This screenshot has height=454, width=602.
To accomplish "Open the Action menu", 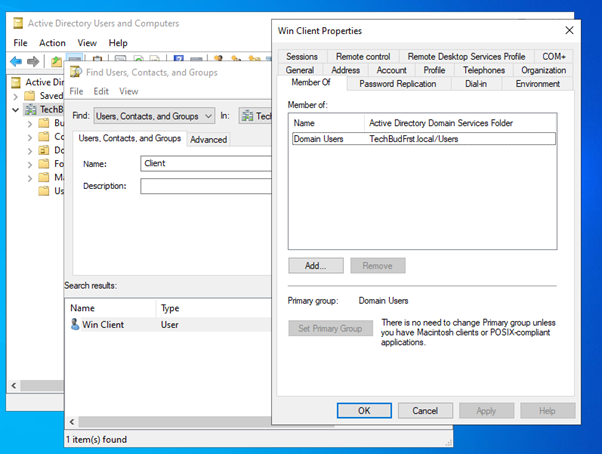I will coord(52,43).
